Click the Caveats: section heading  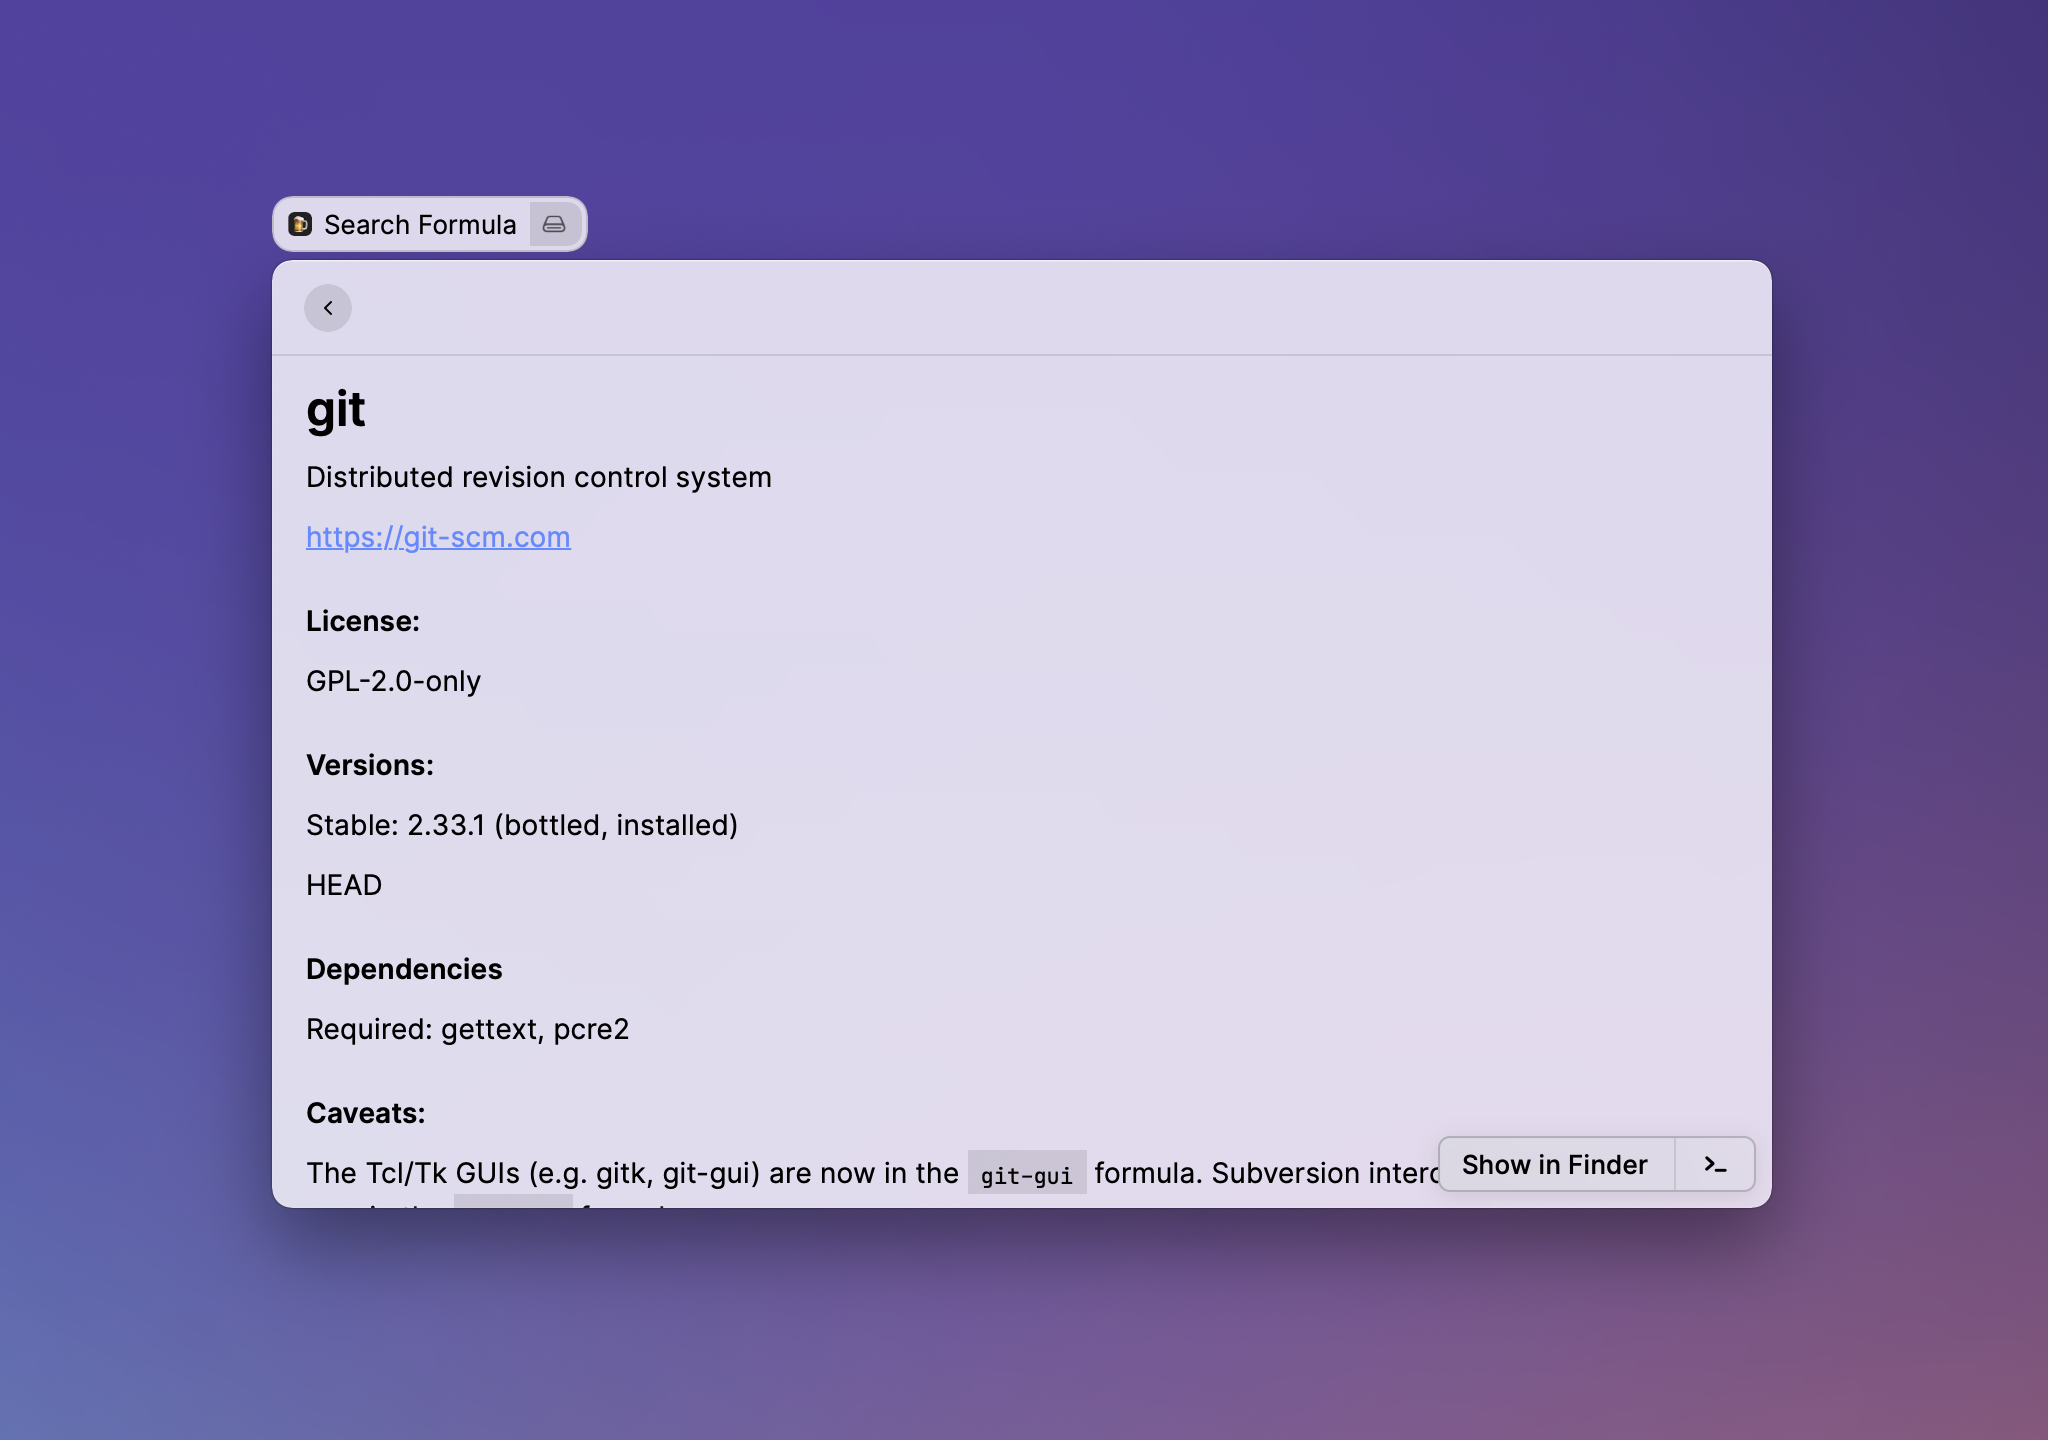366,1113
